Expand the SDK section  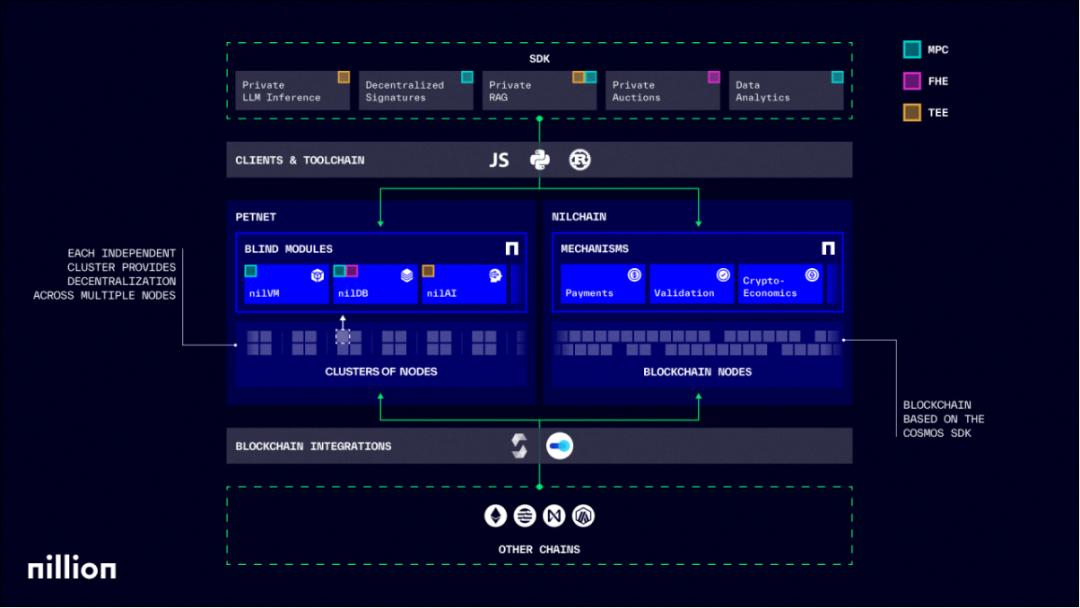tap(542, 59)
